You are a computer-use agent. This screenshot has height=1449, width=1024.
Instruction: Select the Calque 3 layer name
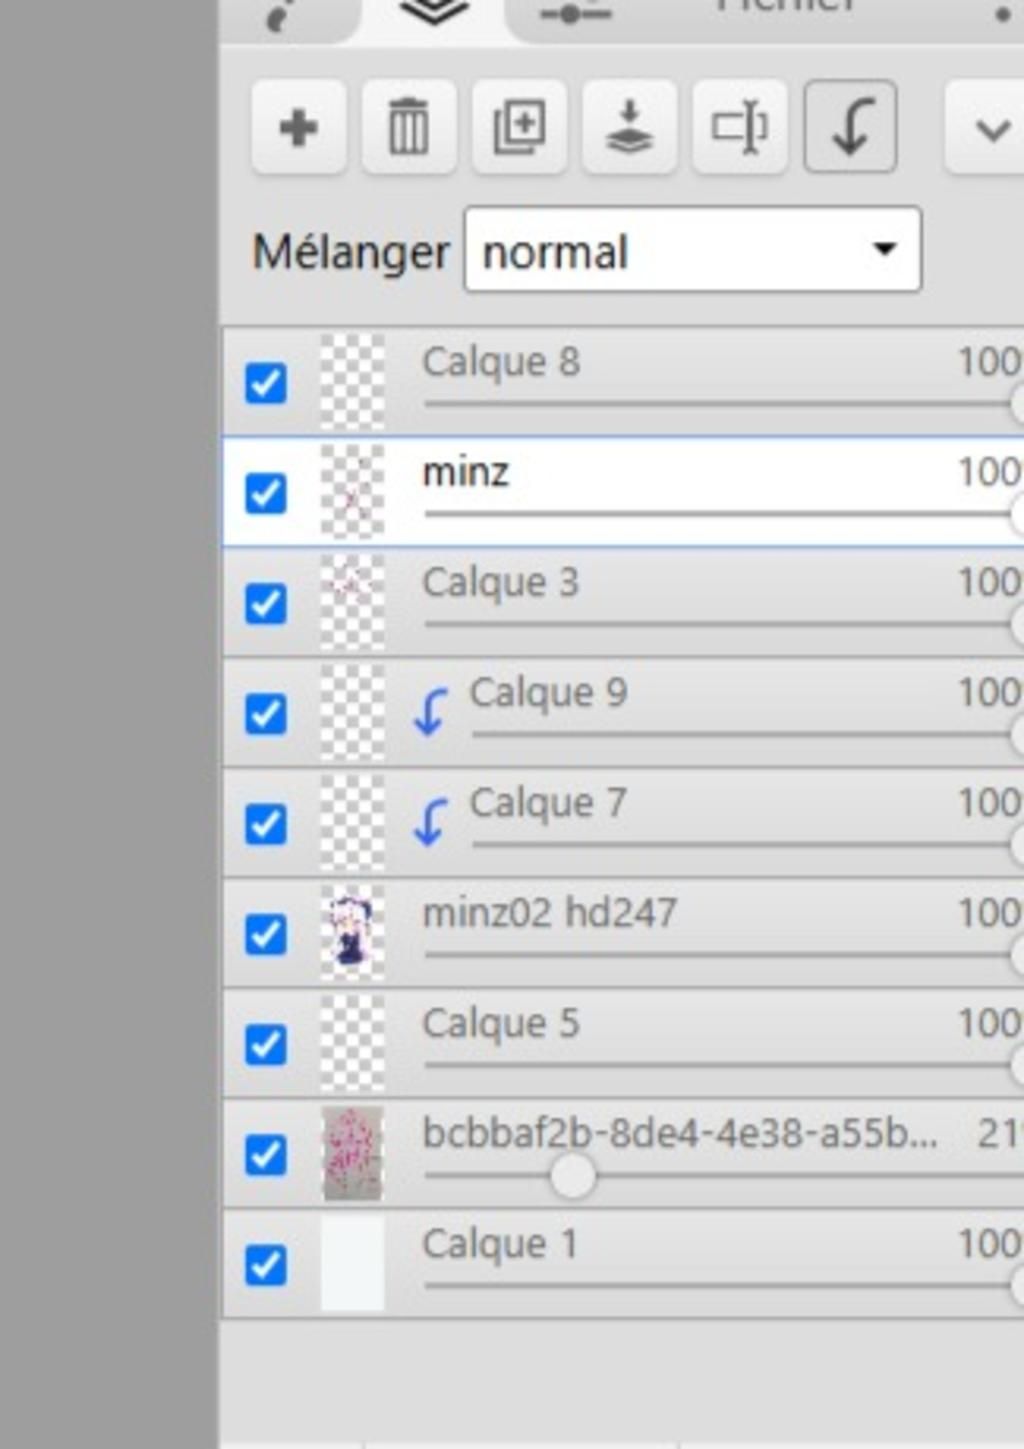pos(501,582)
